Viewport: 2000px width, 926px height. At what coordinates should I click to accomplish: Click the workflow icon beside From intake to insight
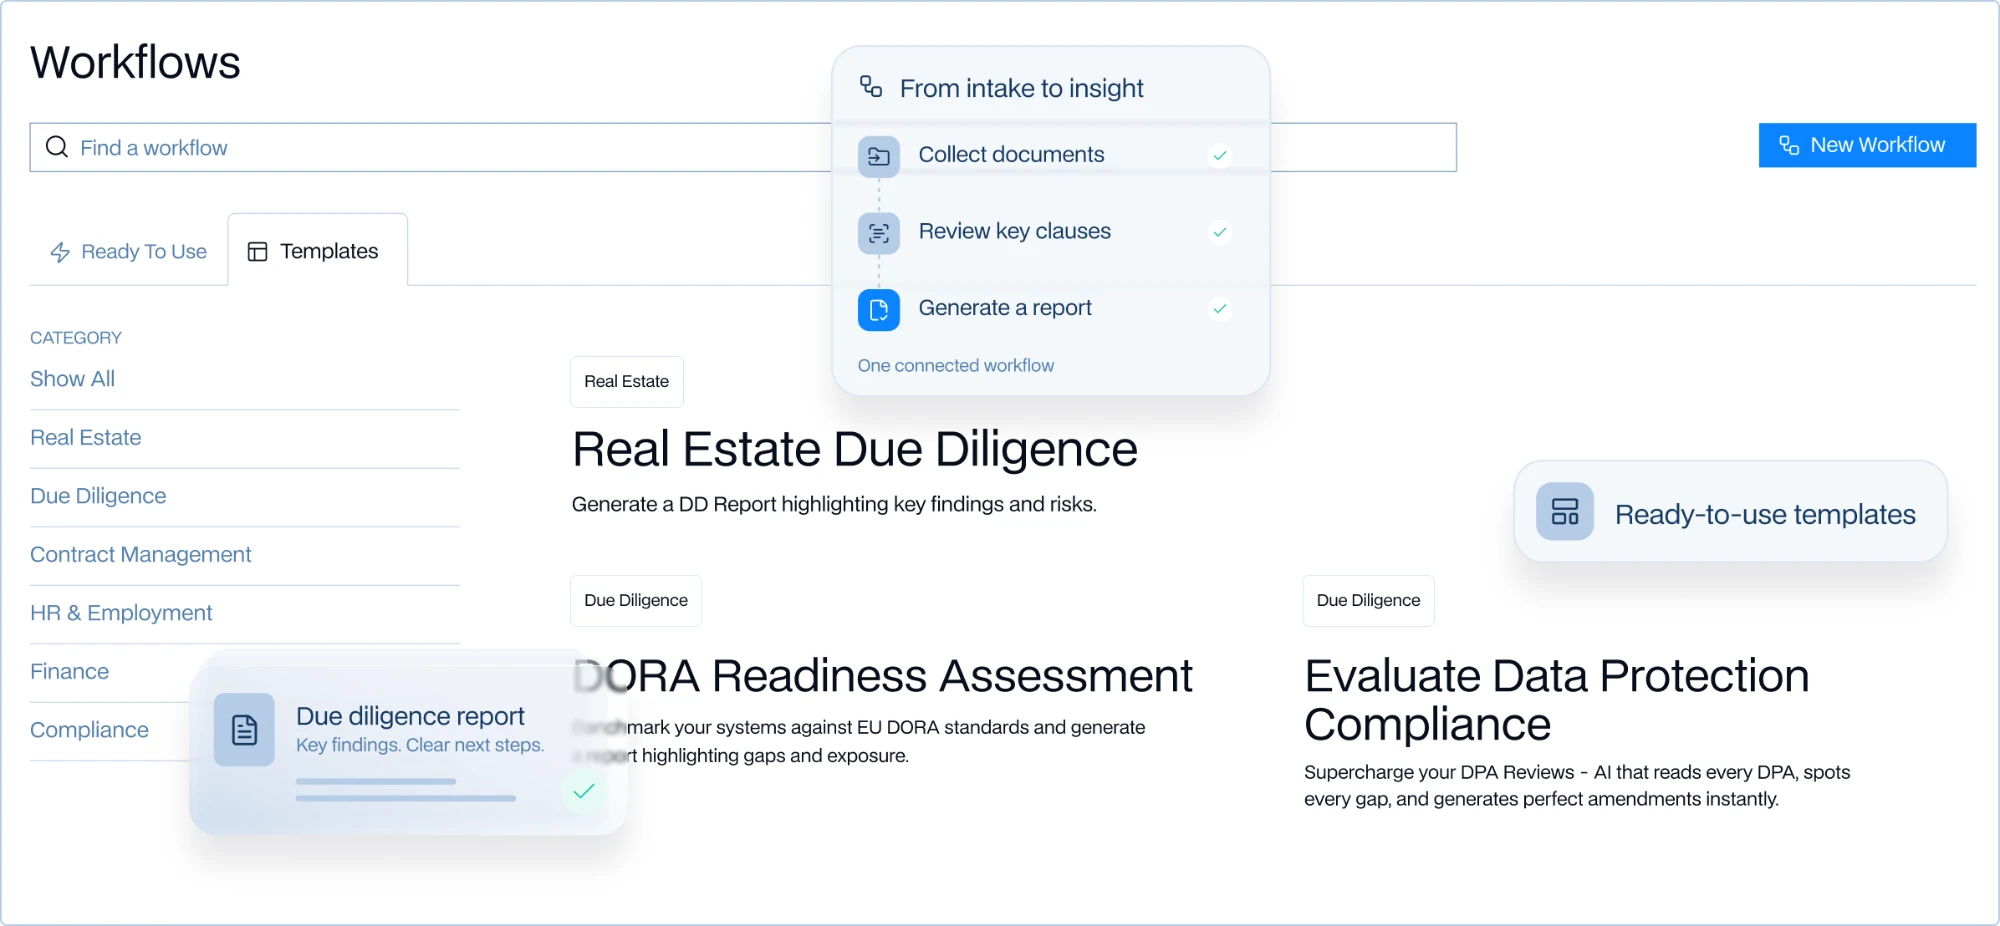click(x=871, y=87)
